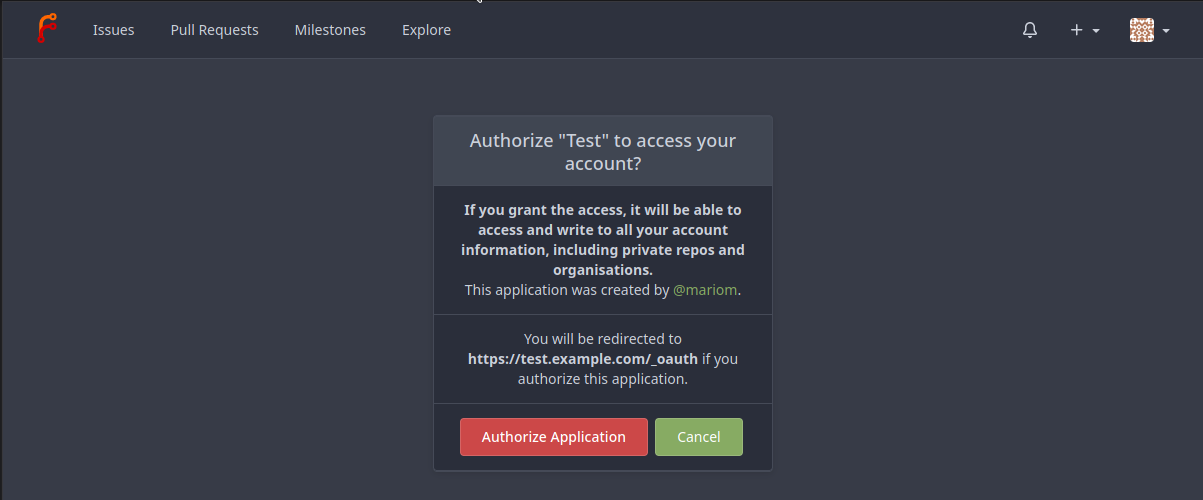The width and height of the screenshot is (1203, 500).
Task: Expand the caret next to user avatar
Action: click(x=1166, y=31)
